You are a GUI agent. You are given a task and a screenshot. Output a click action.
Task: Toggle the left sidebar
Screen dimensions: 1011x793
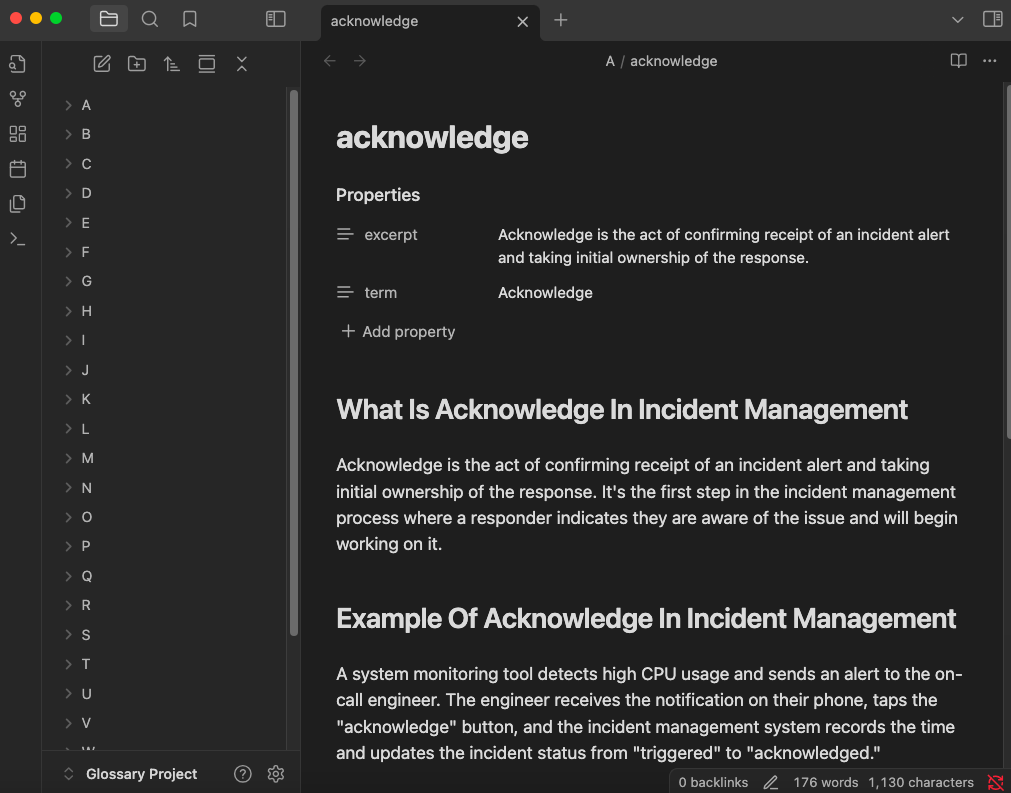276,19
